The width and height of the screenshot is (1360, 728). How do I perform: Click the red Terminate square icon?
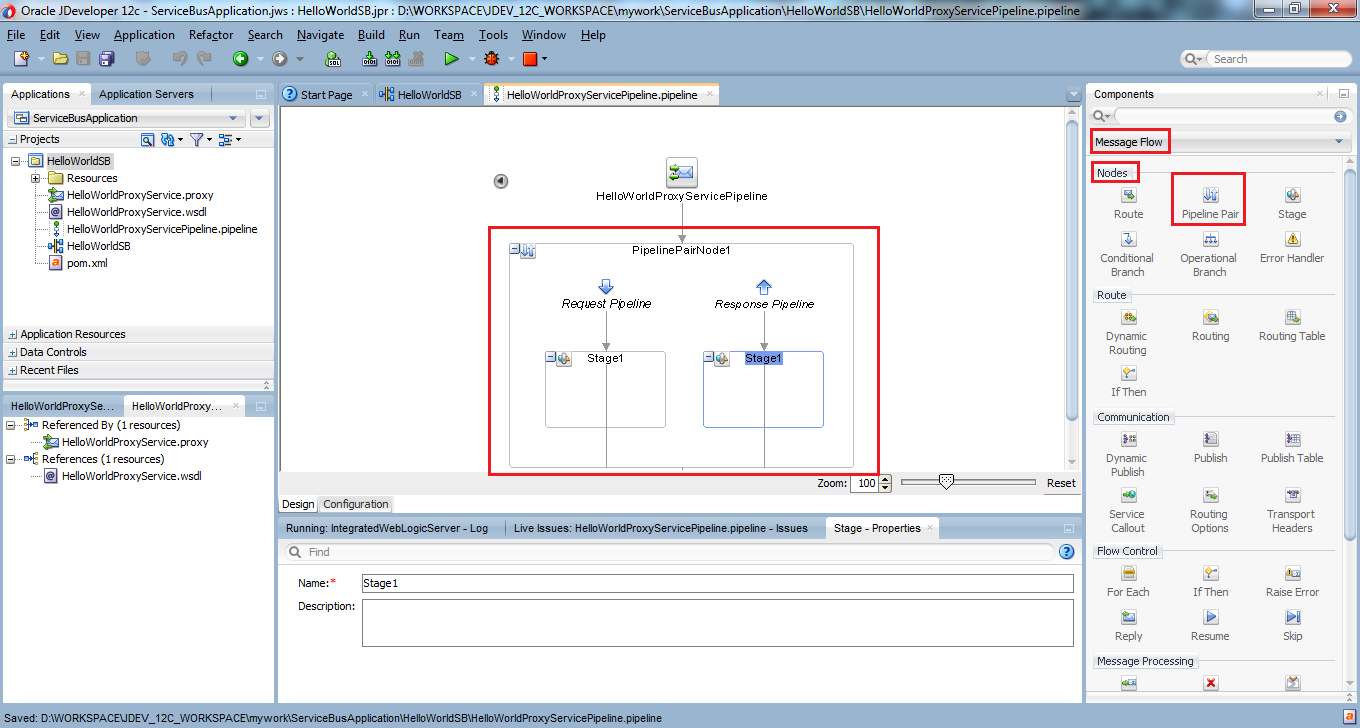530,59
